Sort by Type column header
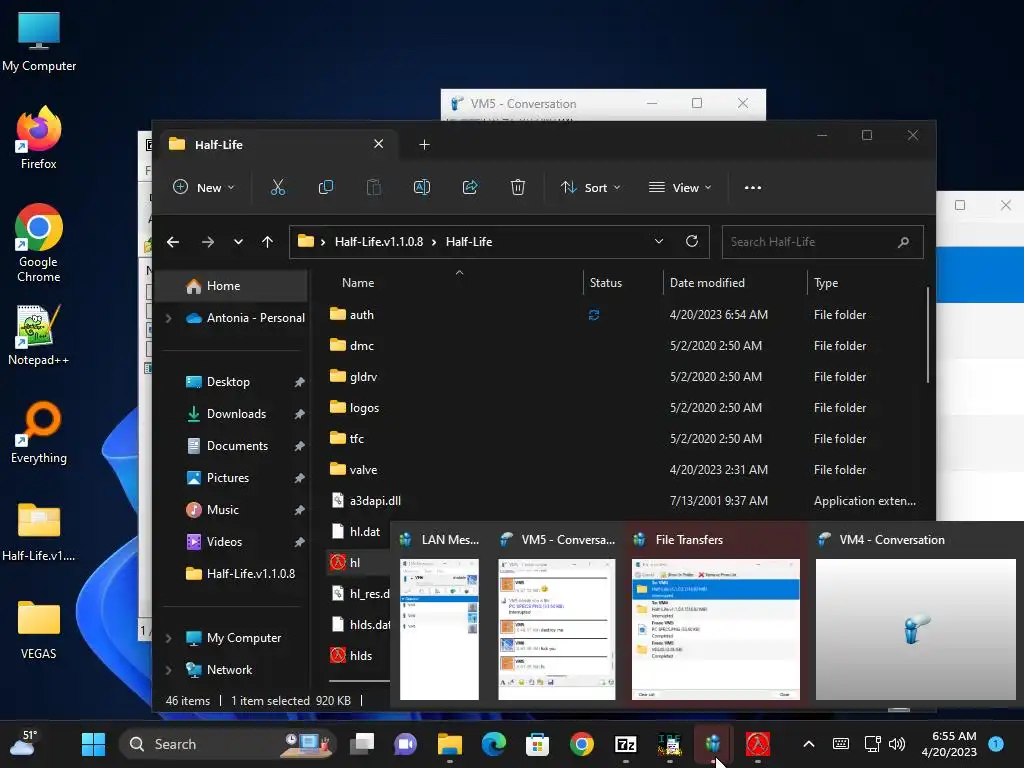 pos(825,283)
